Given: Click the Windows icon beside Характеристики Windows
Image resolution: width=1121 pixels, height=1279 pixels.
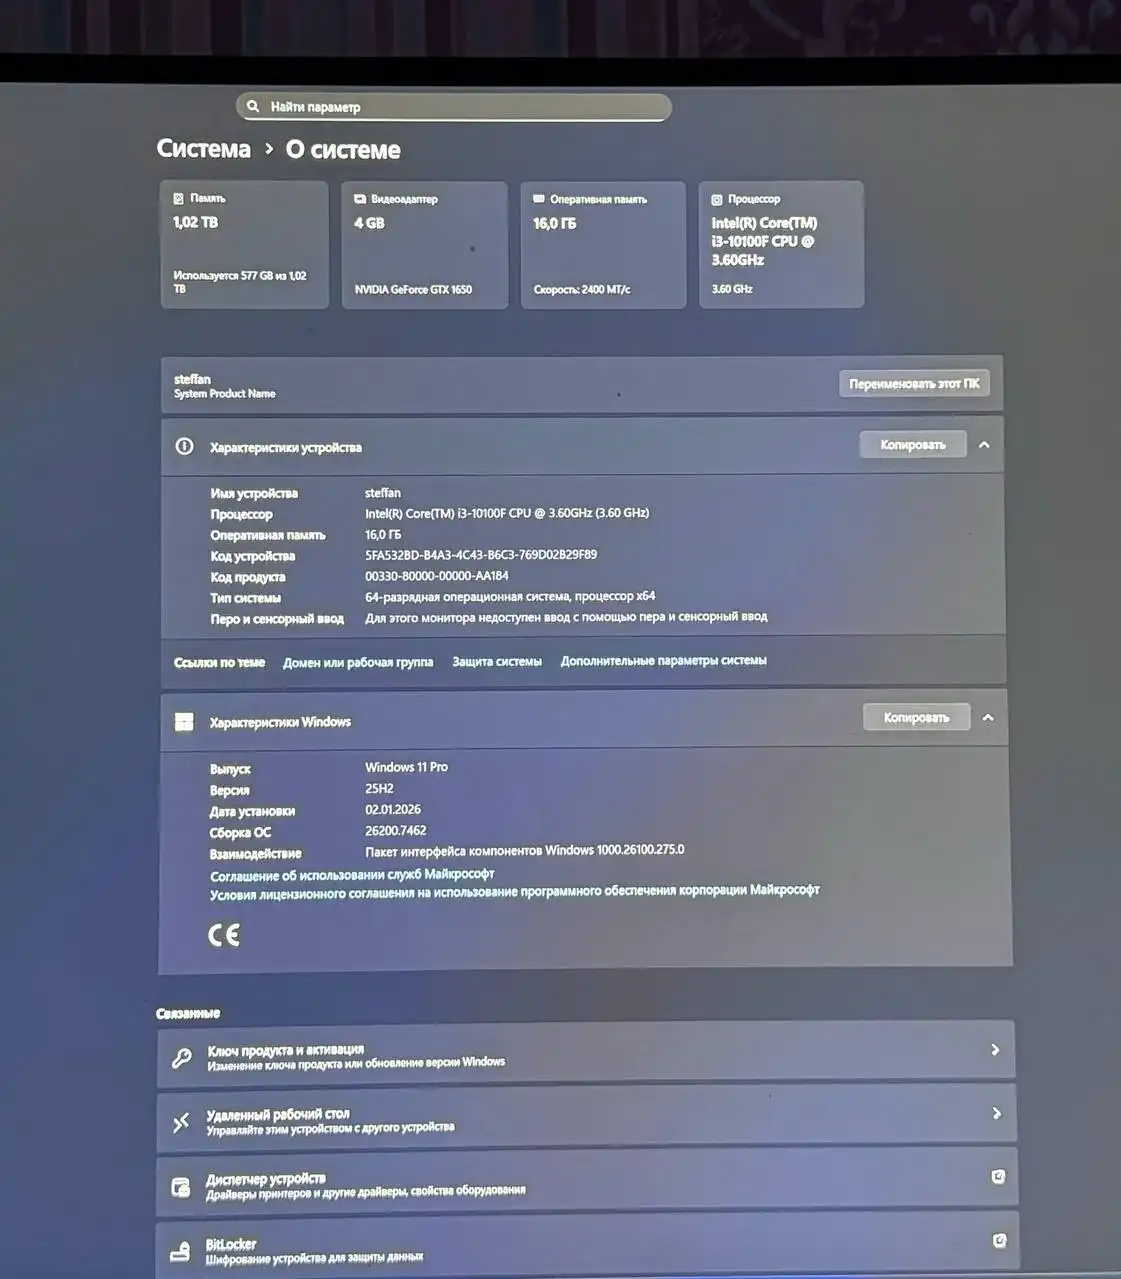Looking at the screenshot, I should point(184,721).
